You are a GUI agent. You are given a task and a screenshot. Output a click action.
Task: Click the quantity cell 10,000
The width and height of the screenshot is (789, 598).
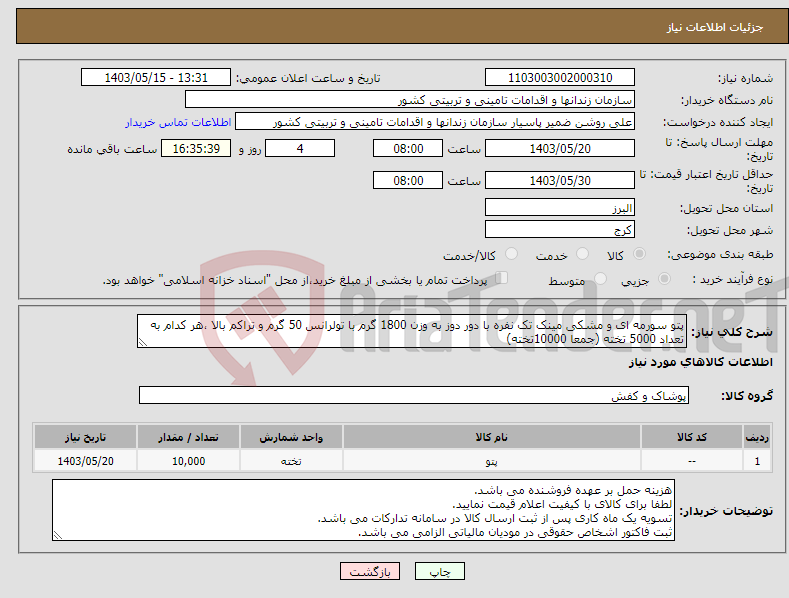point(188,461)
